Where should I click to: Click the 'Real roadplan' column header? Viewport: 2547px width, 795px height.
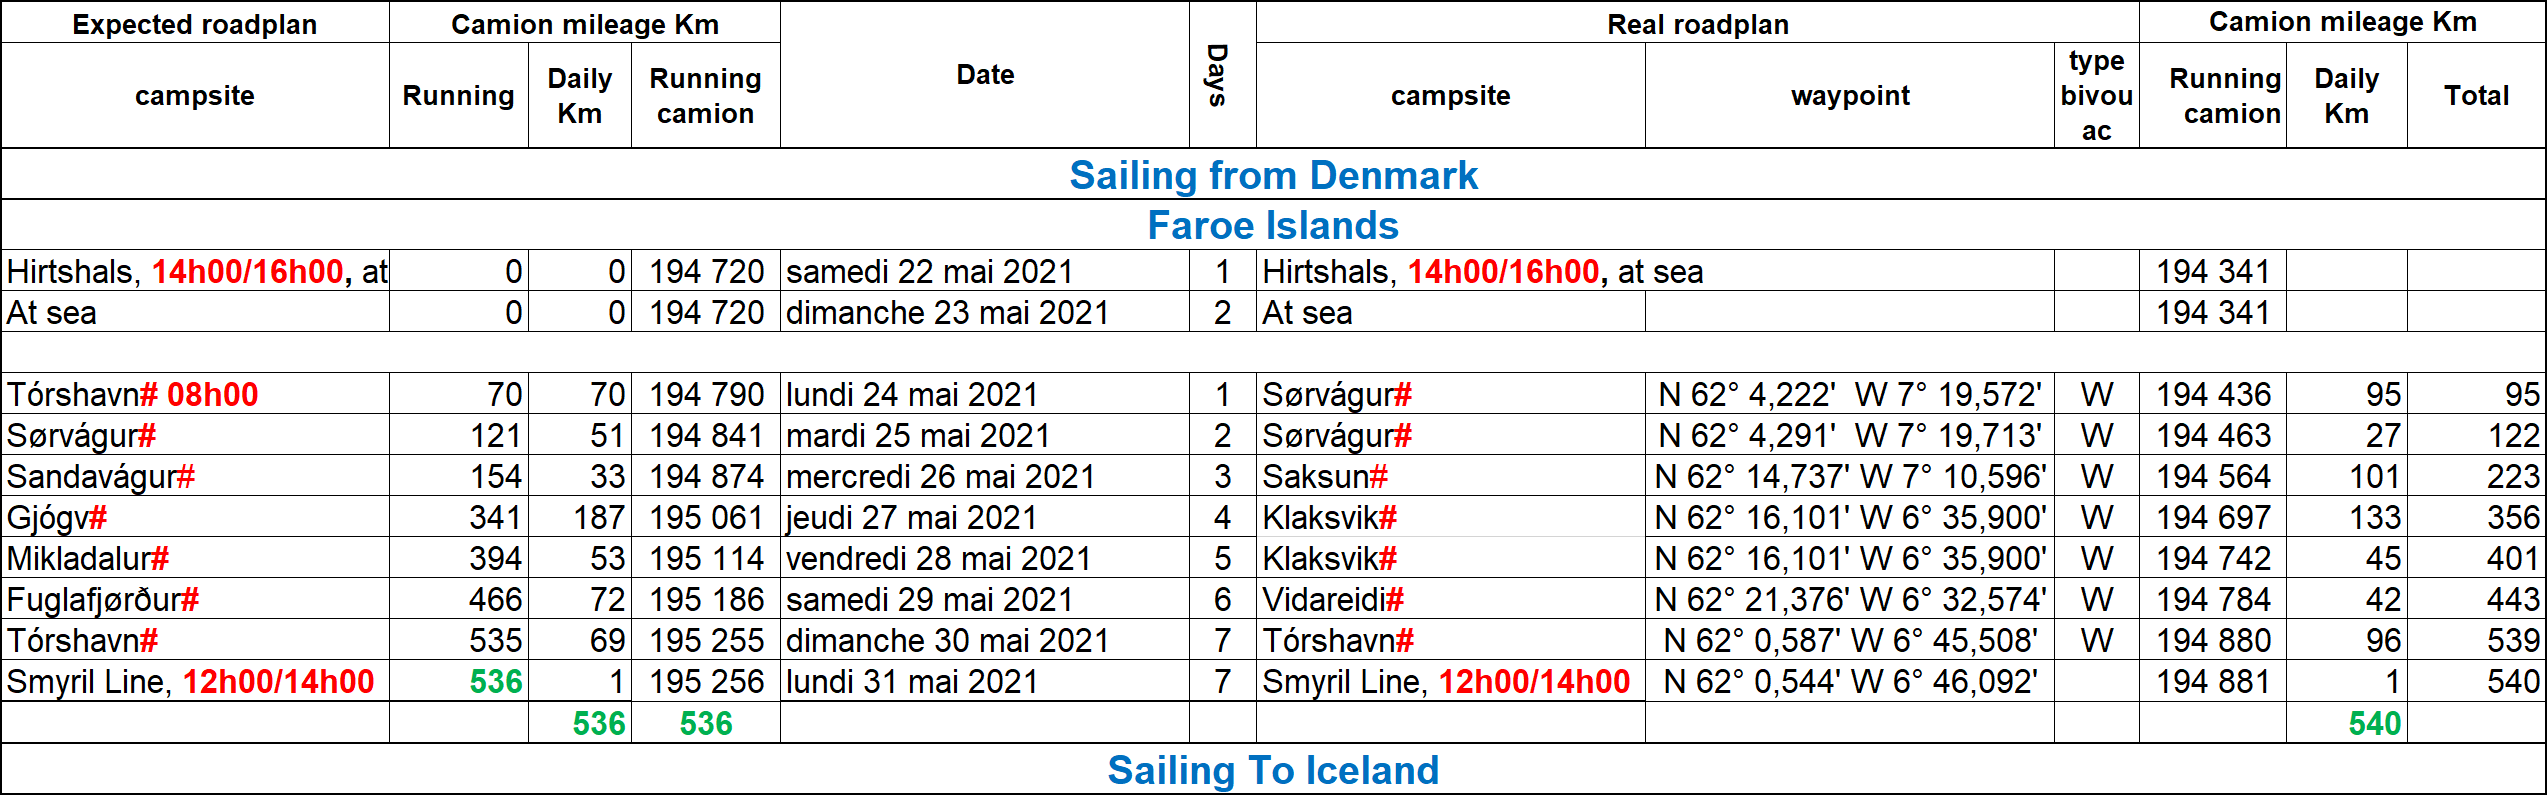point(1697,24)
